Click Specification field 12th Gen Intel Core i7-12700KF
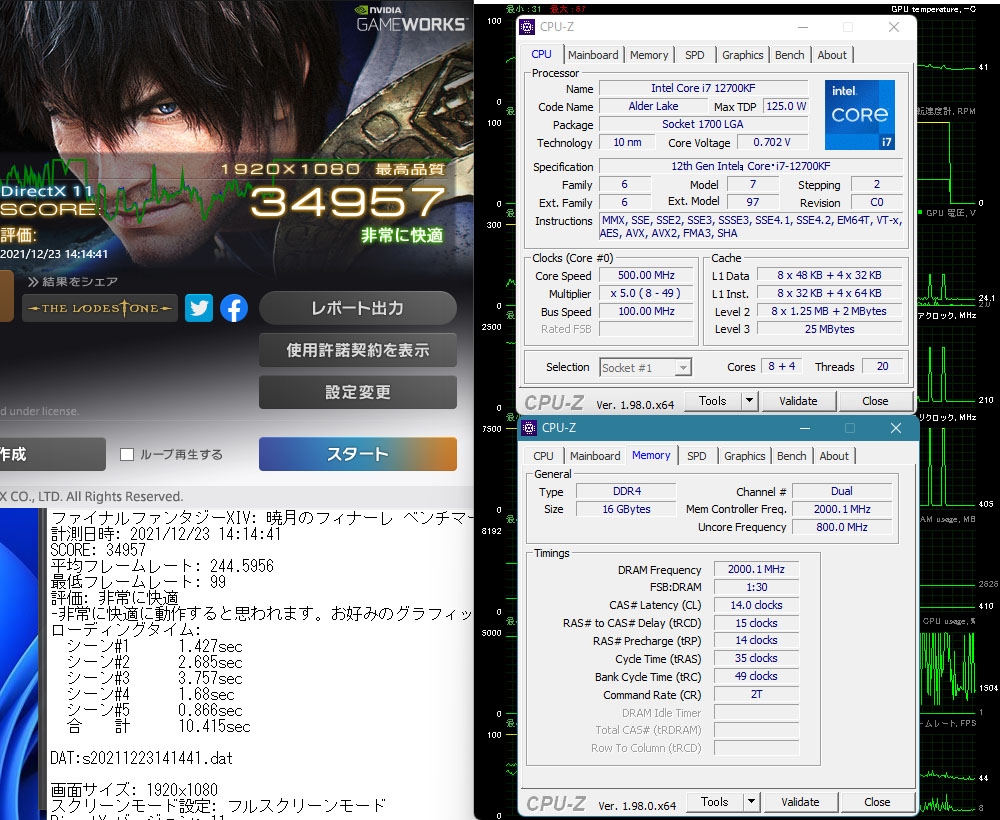The image size is (1000, 820). [x=751, y=166]
